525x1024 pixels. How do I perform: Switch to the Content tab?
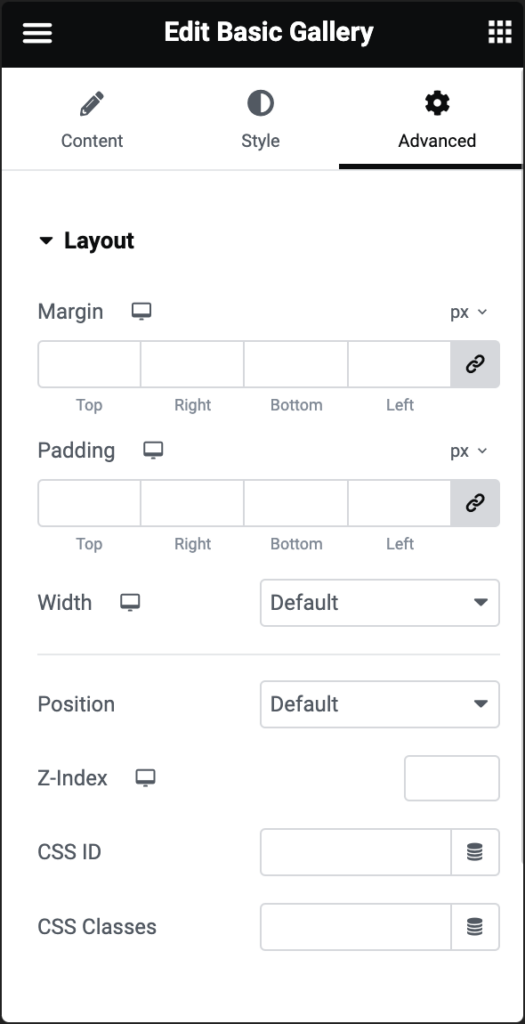tap(92, 121)
